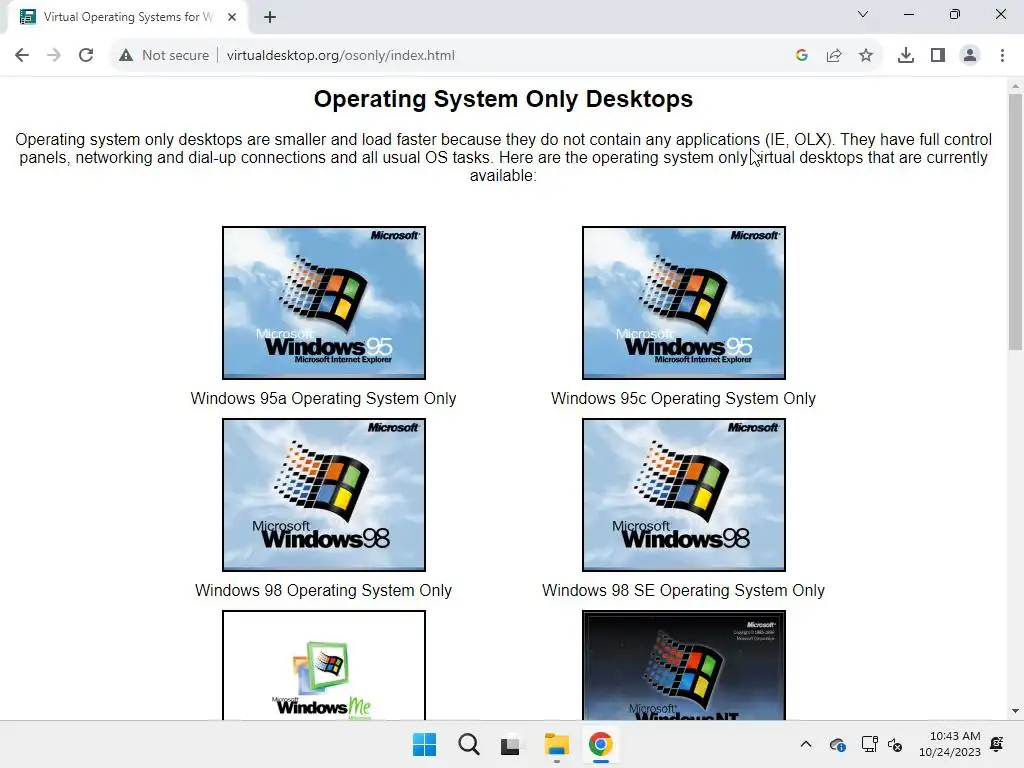Open the tab search dropdown chevron
Image resolution: width=1024 pixels, height=768 pixels.
[x=863, y=14]
